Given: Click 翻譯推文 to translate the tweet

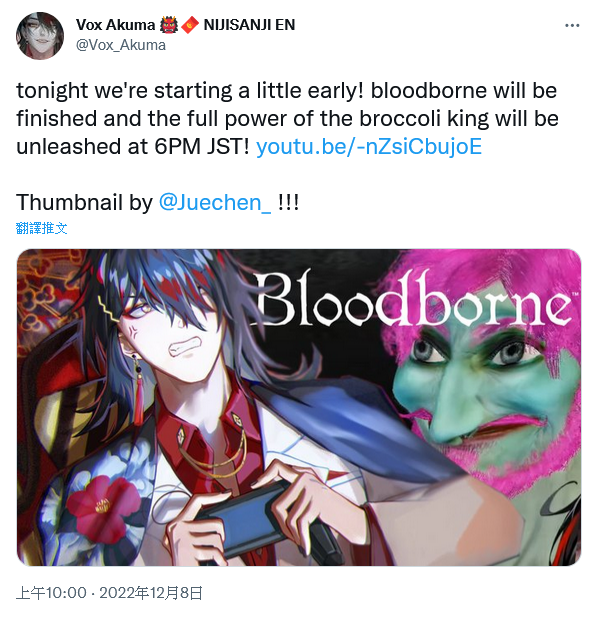Looking at the screenshot, I should pos(42,228).
